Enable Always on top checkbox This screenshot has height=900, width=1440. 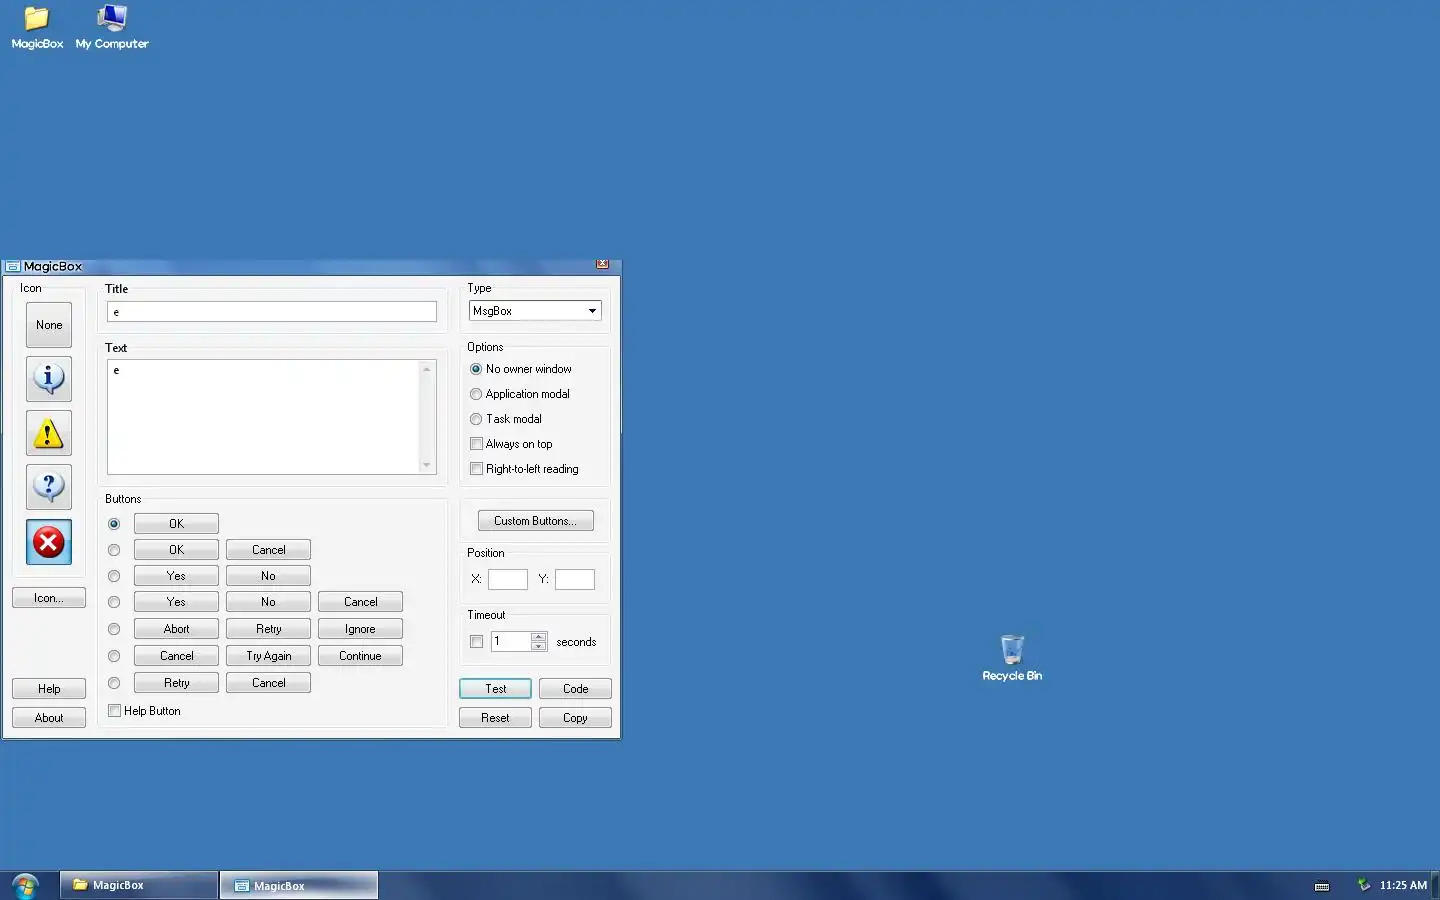pos(476,444)
